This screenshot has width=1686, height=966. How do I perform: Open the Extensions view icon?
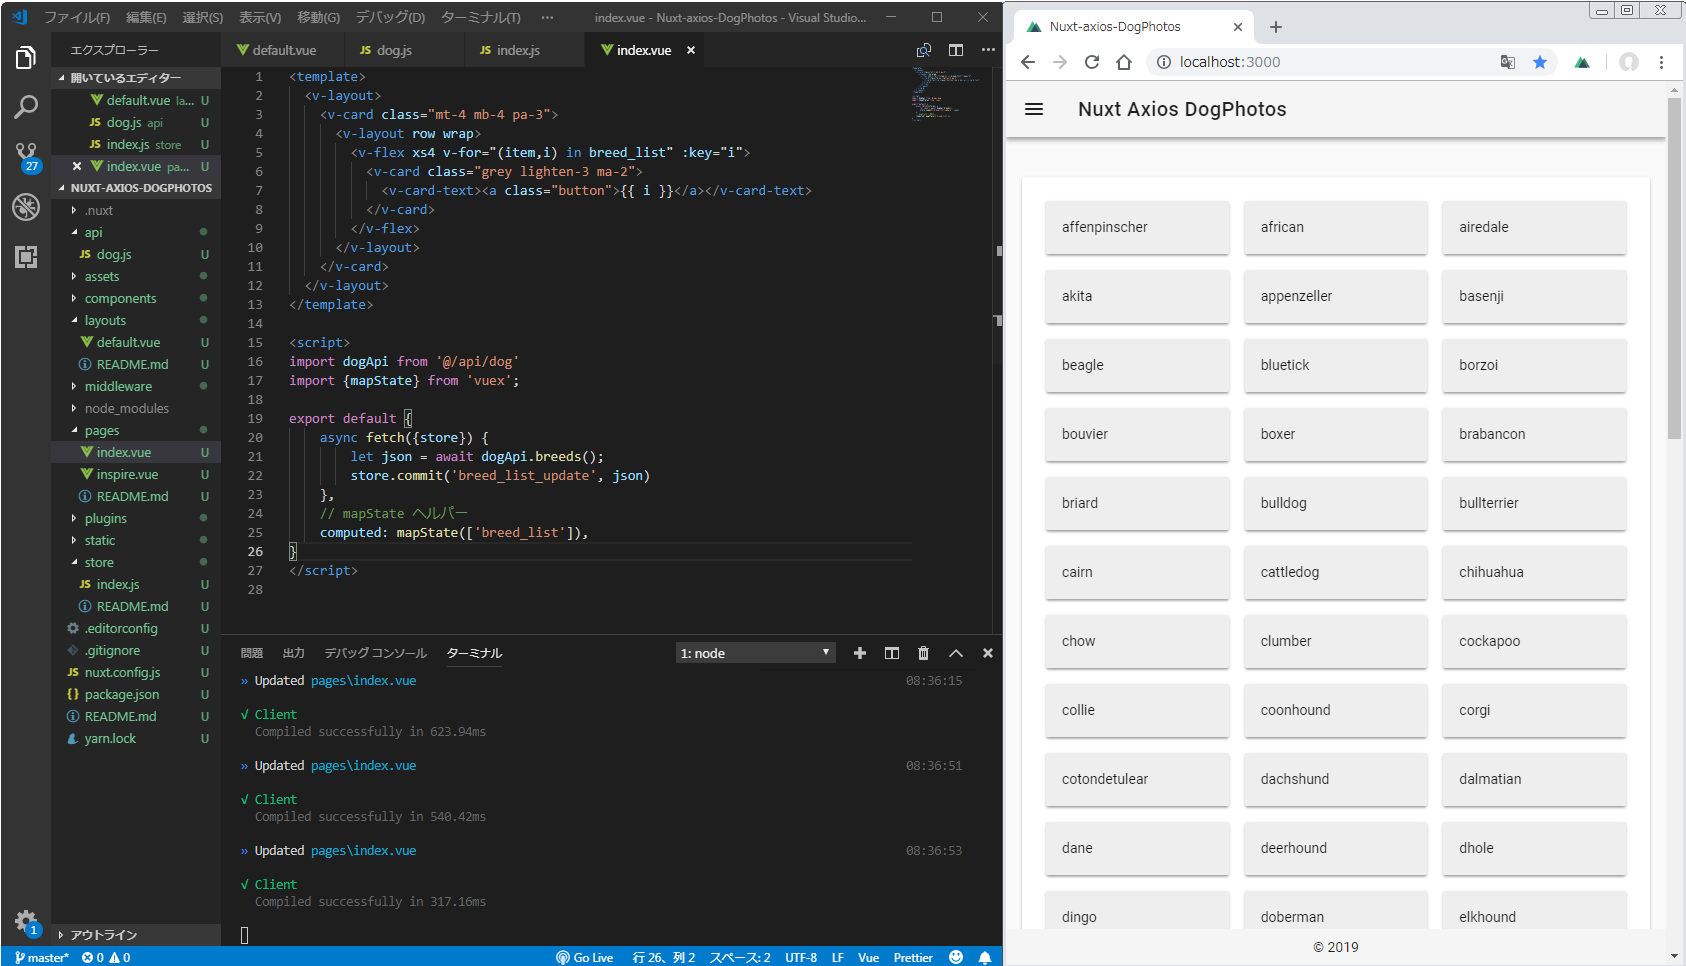[x=26, y=257]
